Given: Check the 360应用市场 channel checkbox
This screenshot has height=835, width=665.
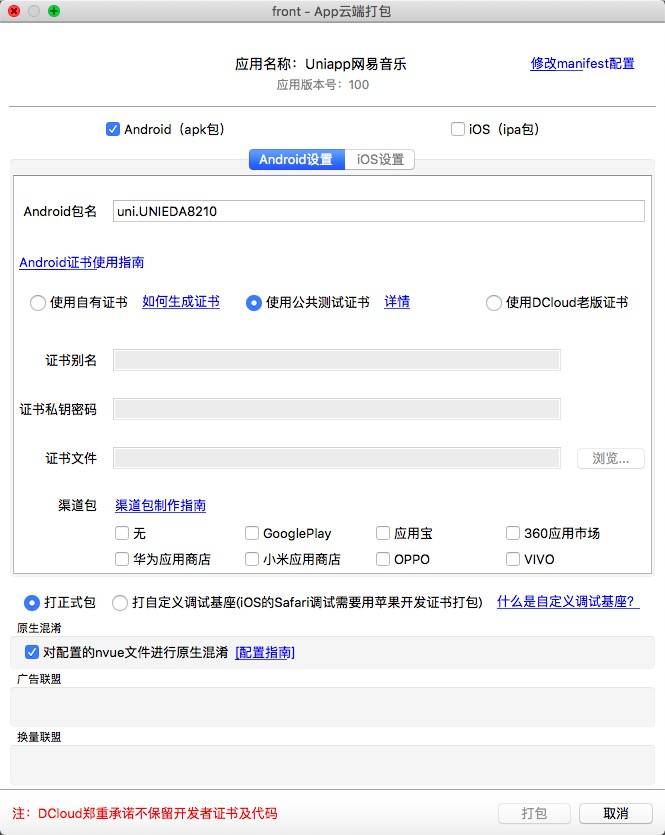Looking at the screenshot, I should (514, 534).
